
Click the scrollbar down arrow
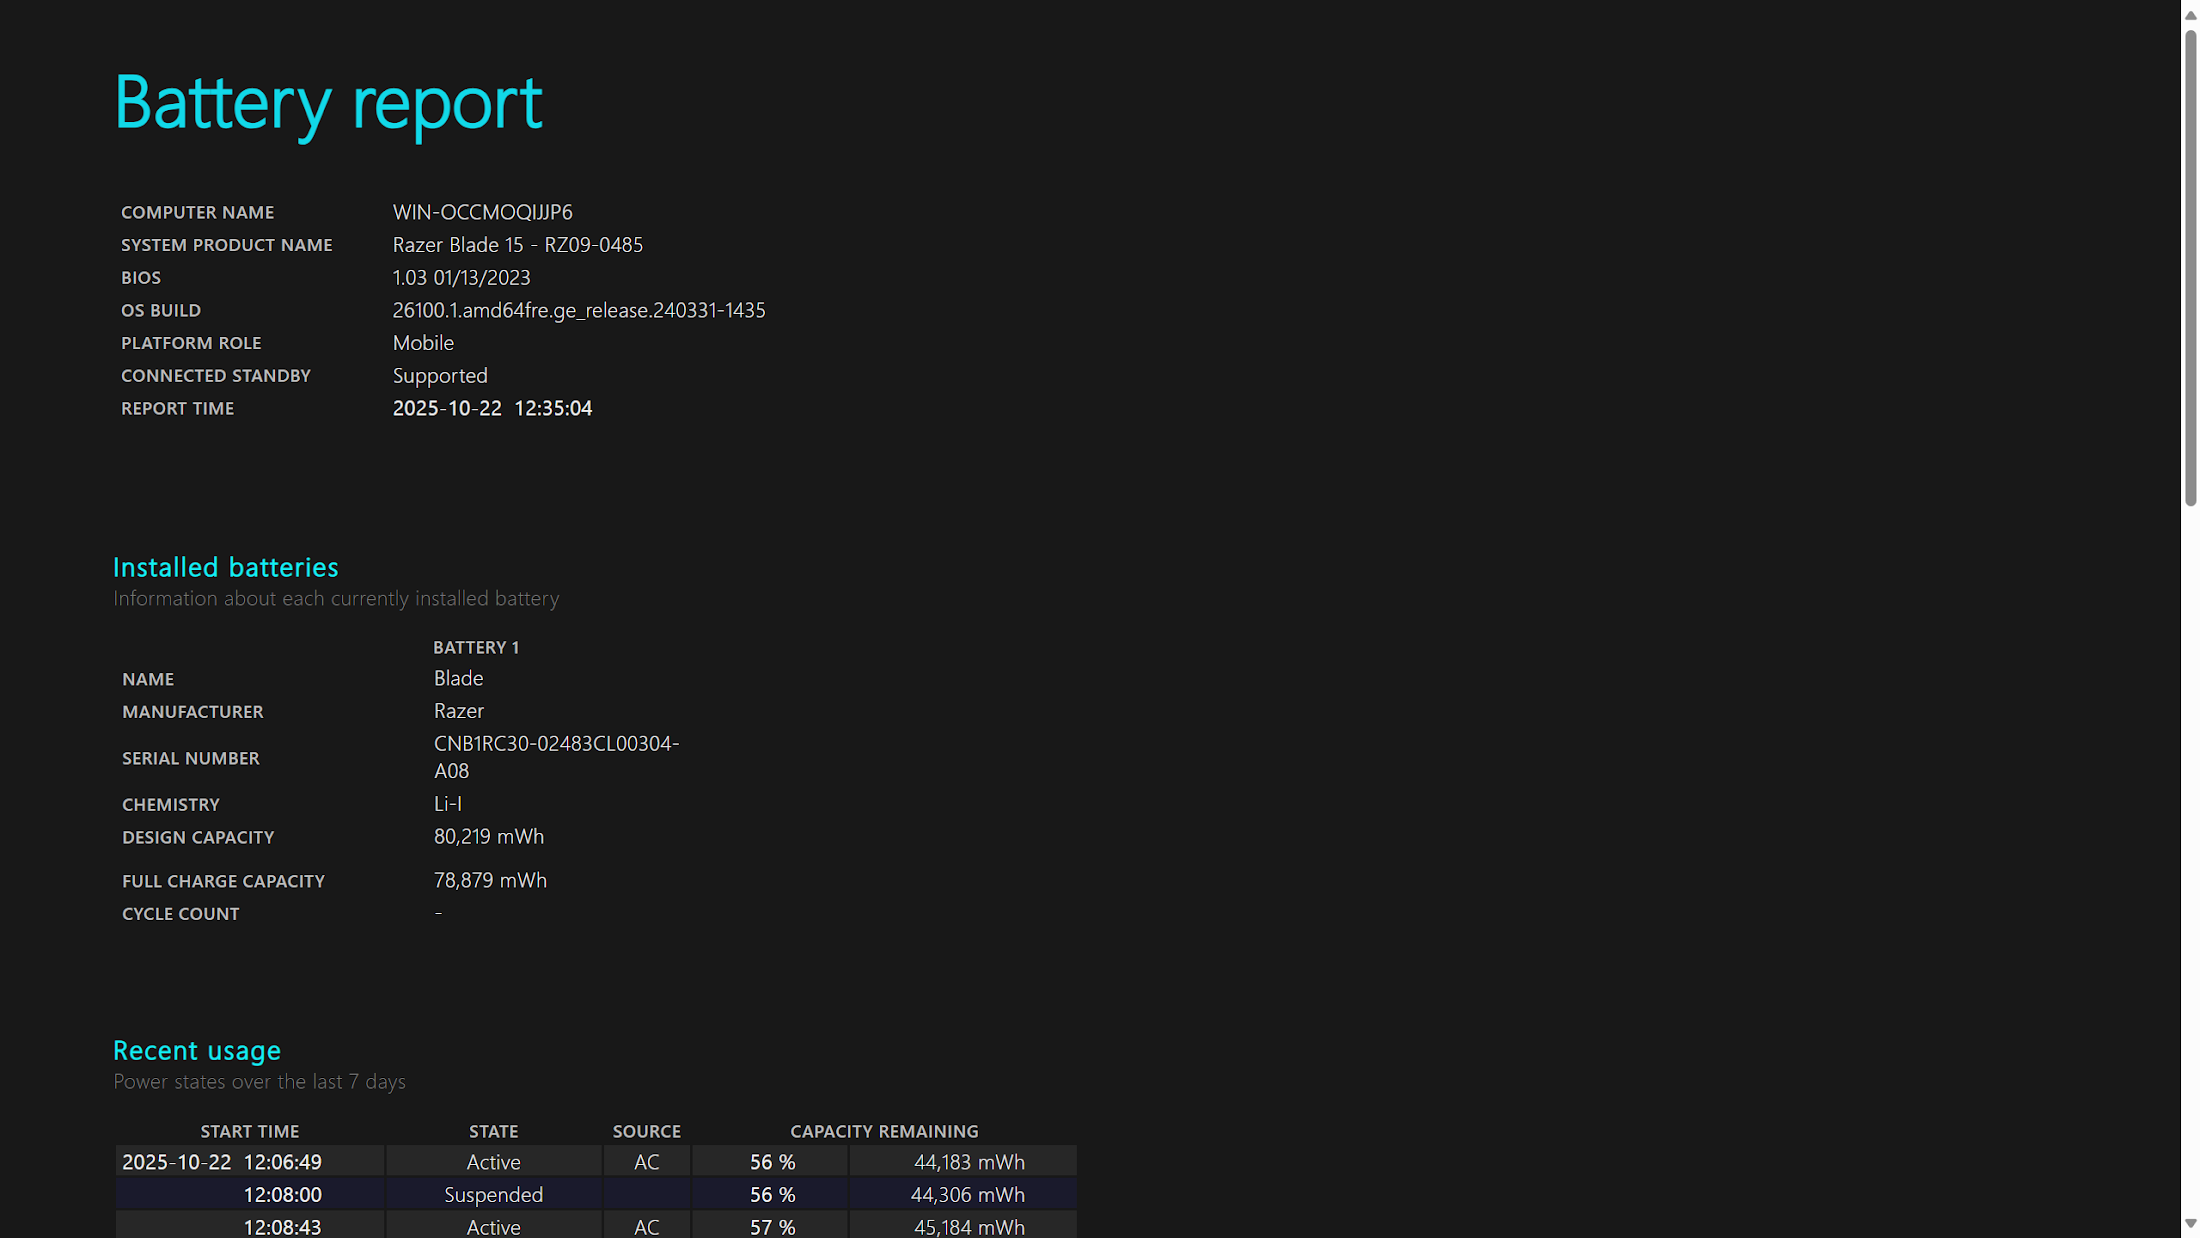[2190, 1223]
